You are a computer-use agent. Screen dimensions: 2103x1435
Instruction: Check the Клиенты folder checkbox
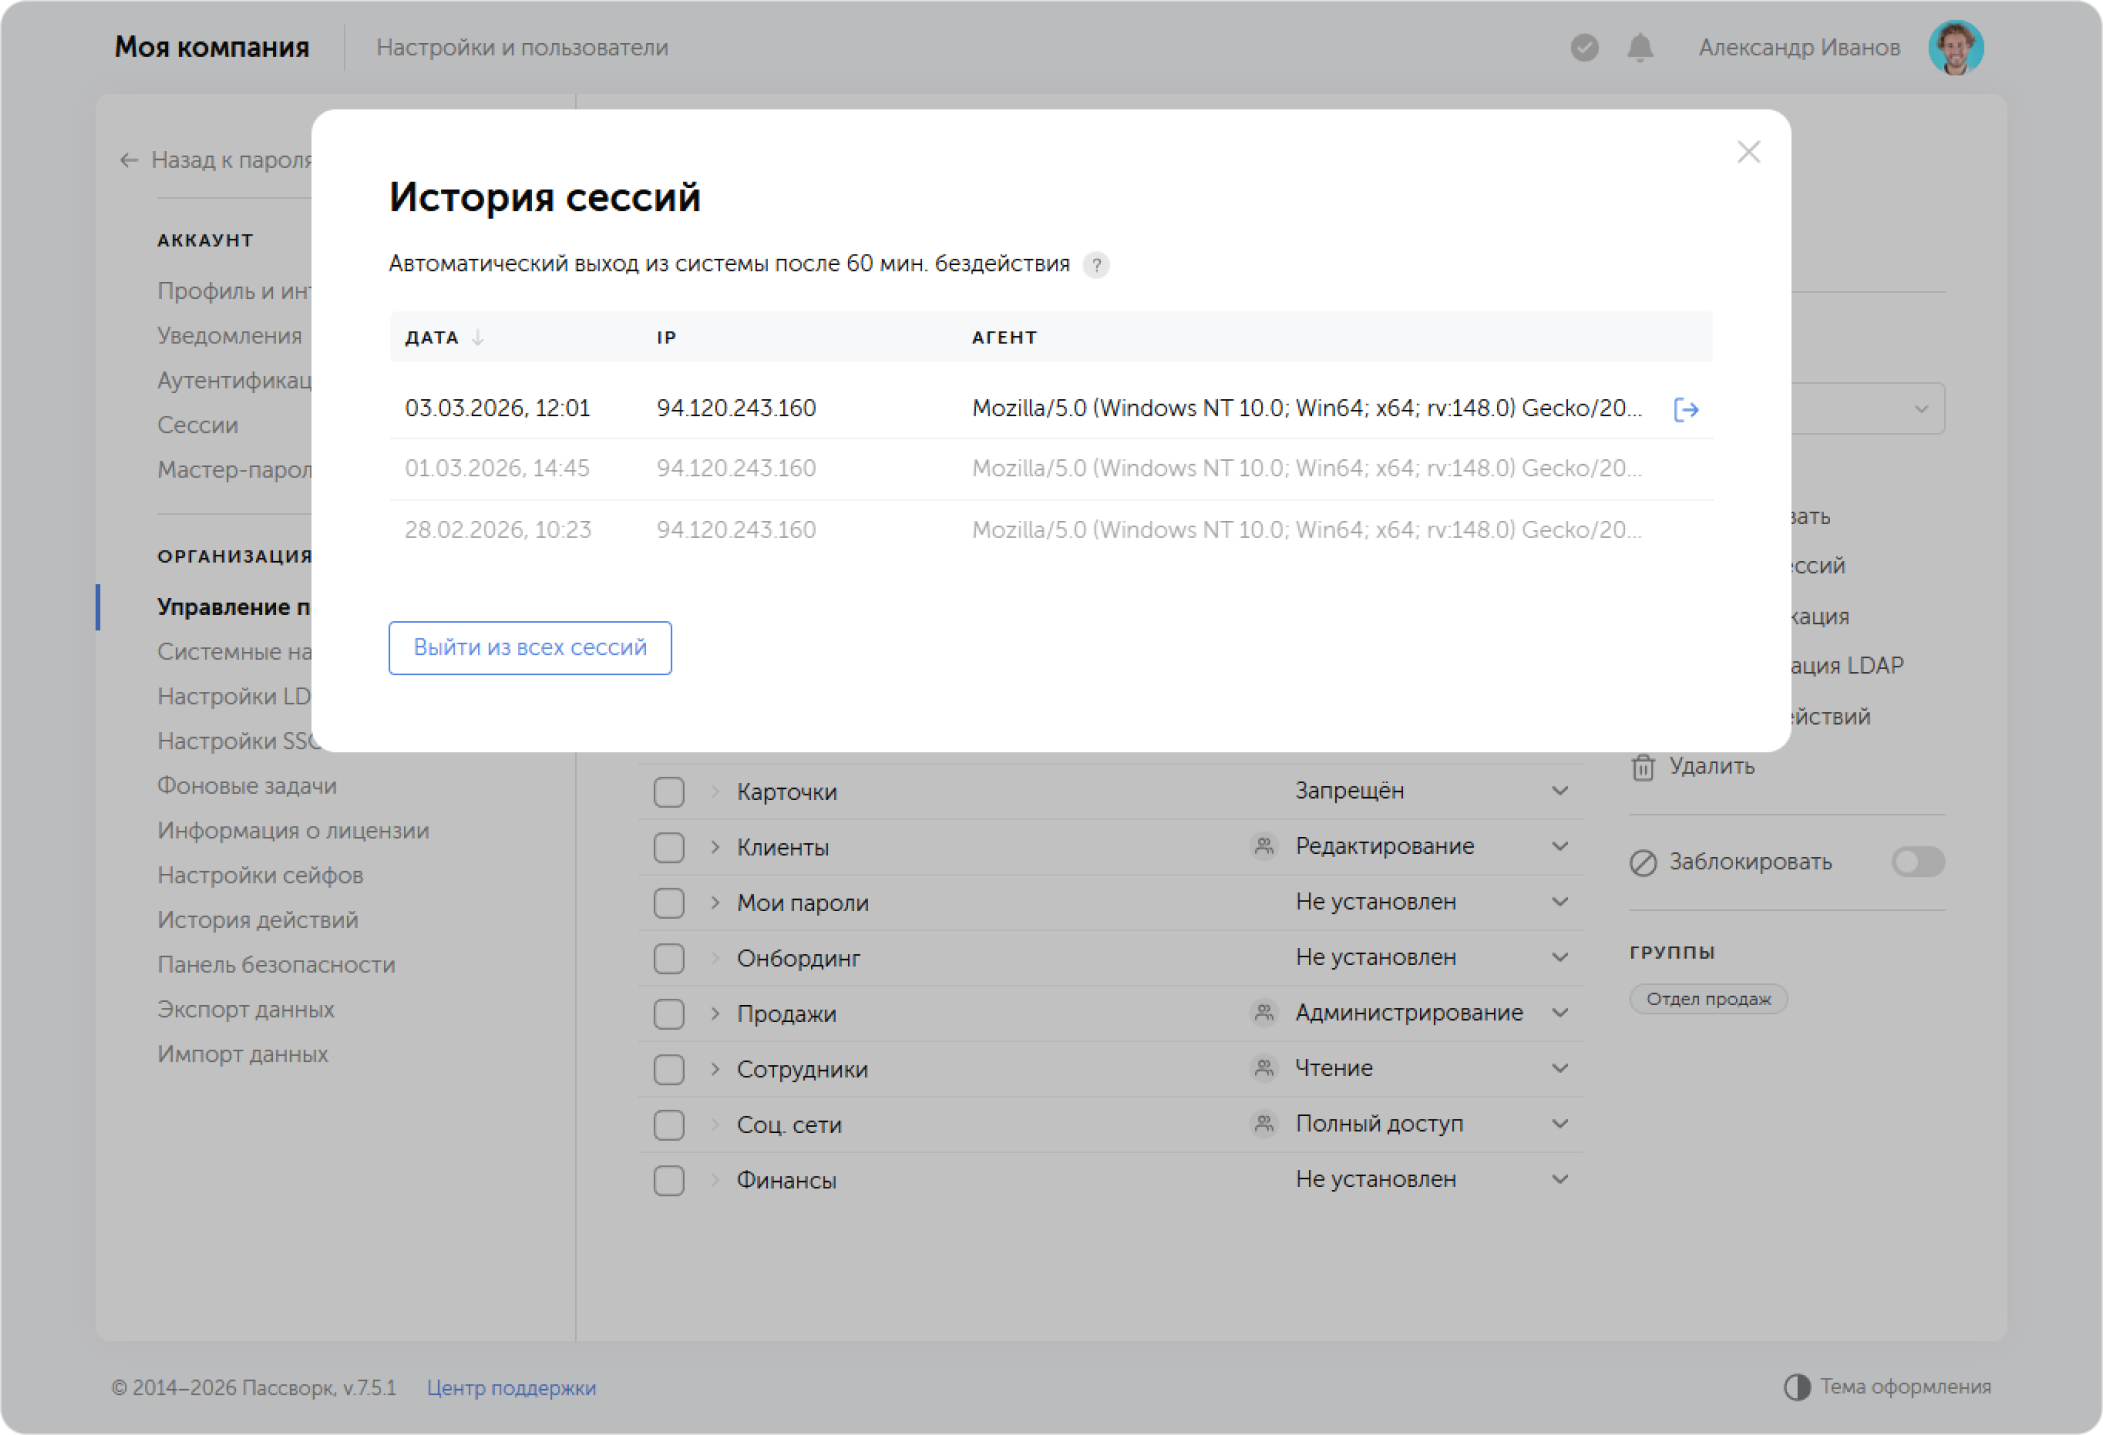pyautogui.click(x=669, y=848)
